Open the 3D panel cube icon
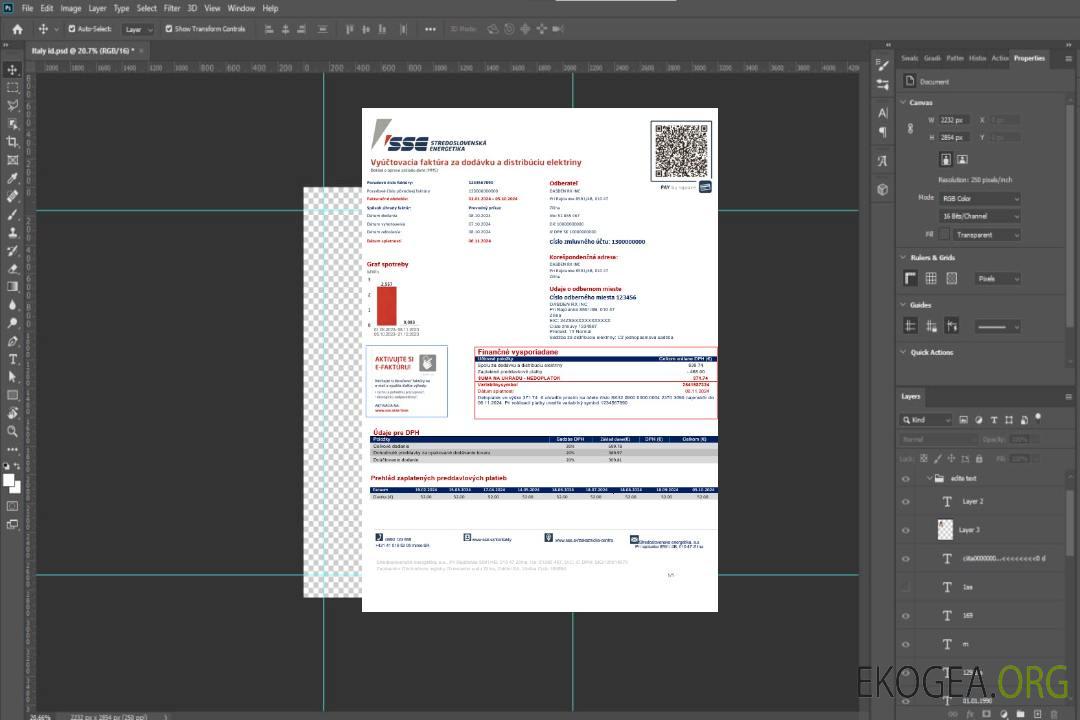Viewport: 1080px width, 720px height. click(883, 189)
